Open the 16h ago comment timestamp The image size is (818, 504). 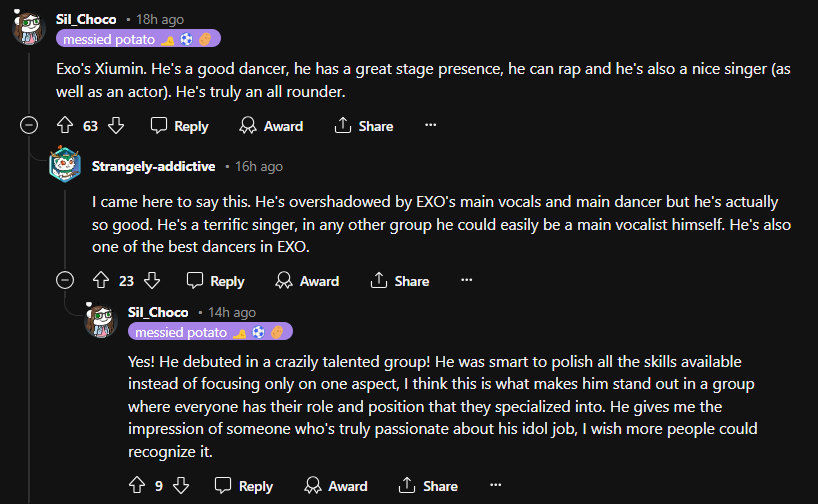pos(259,166)
